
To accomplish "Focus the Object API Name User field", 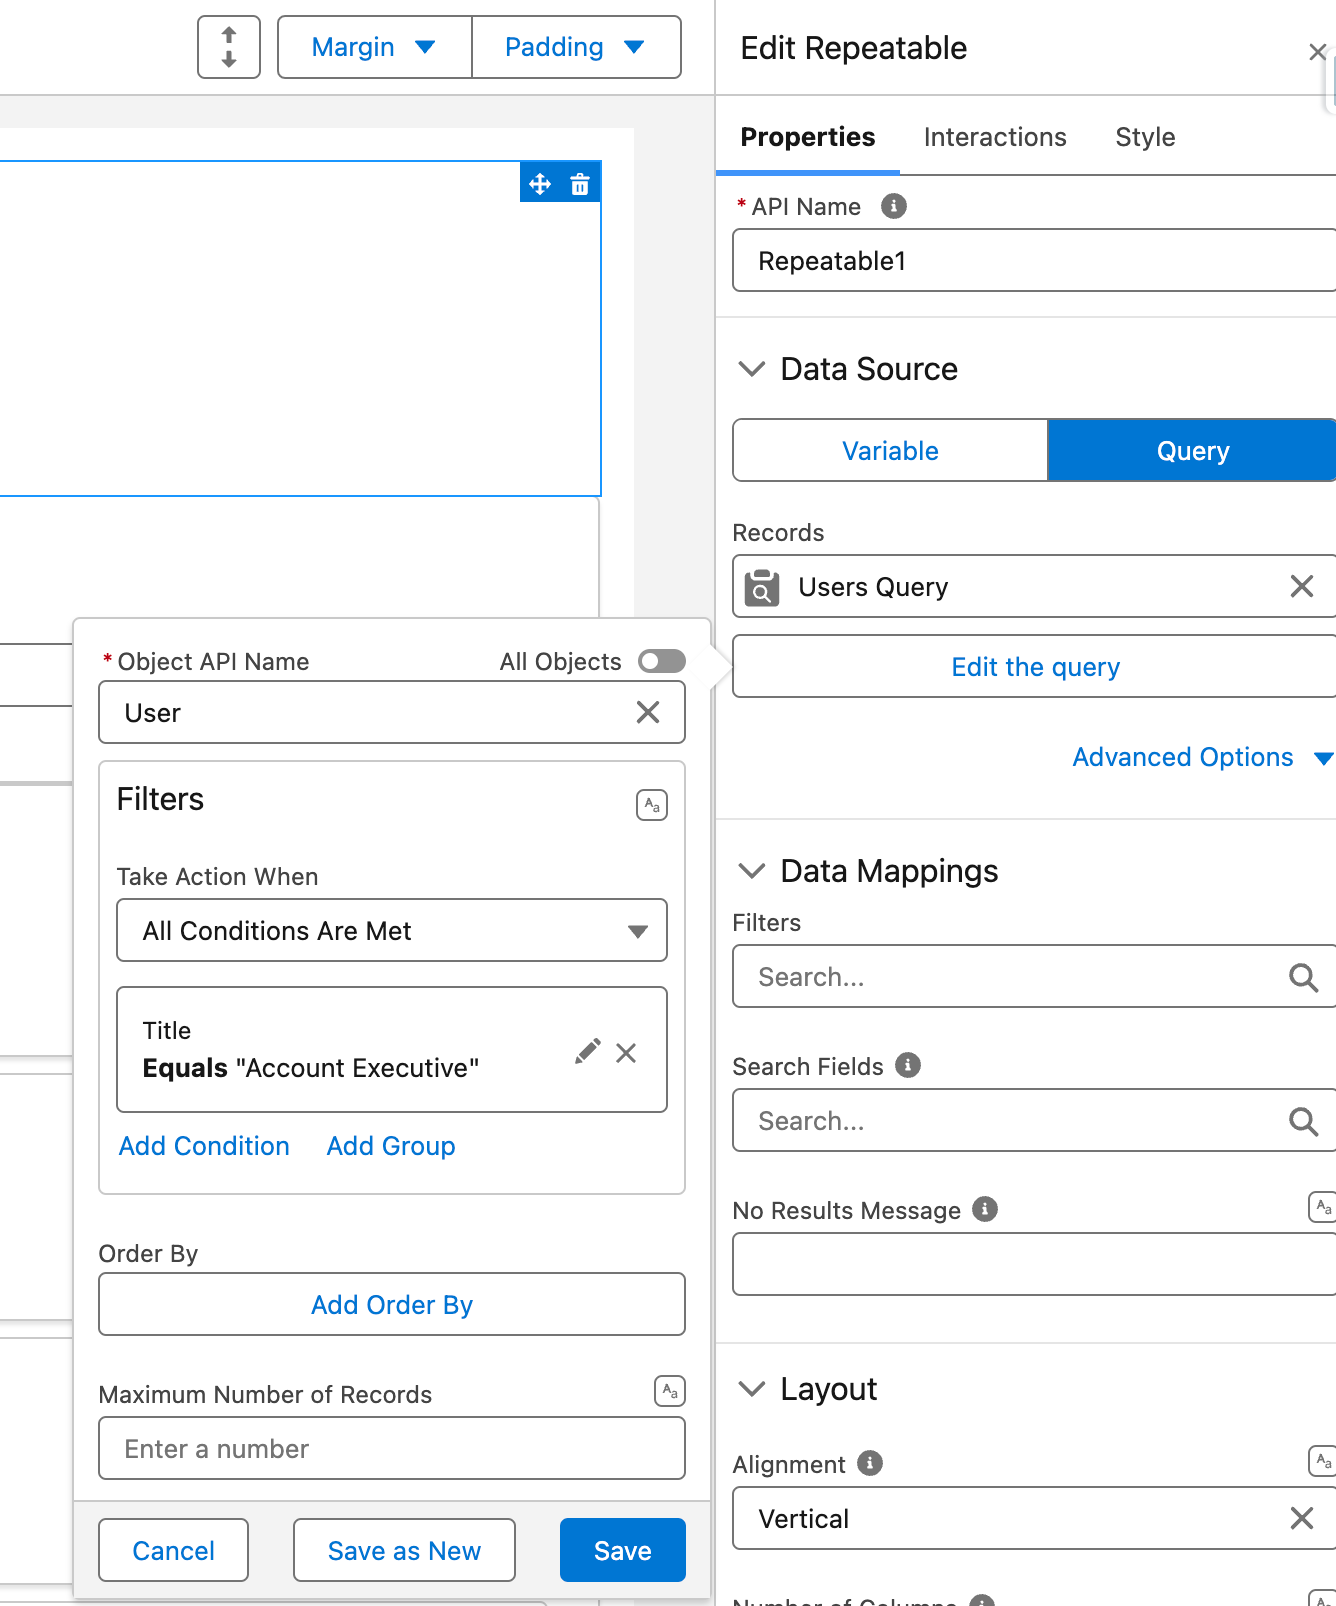I will (x=392, y=712).
